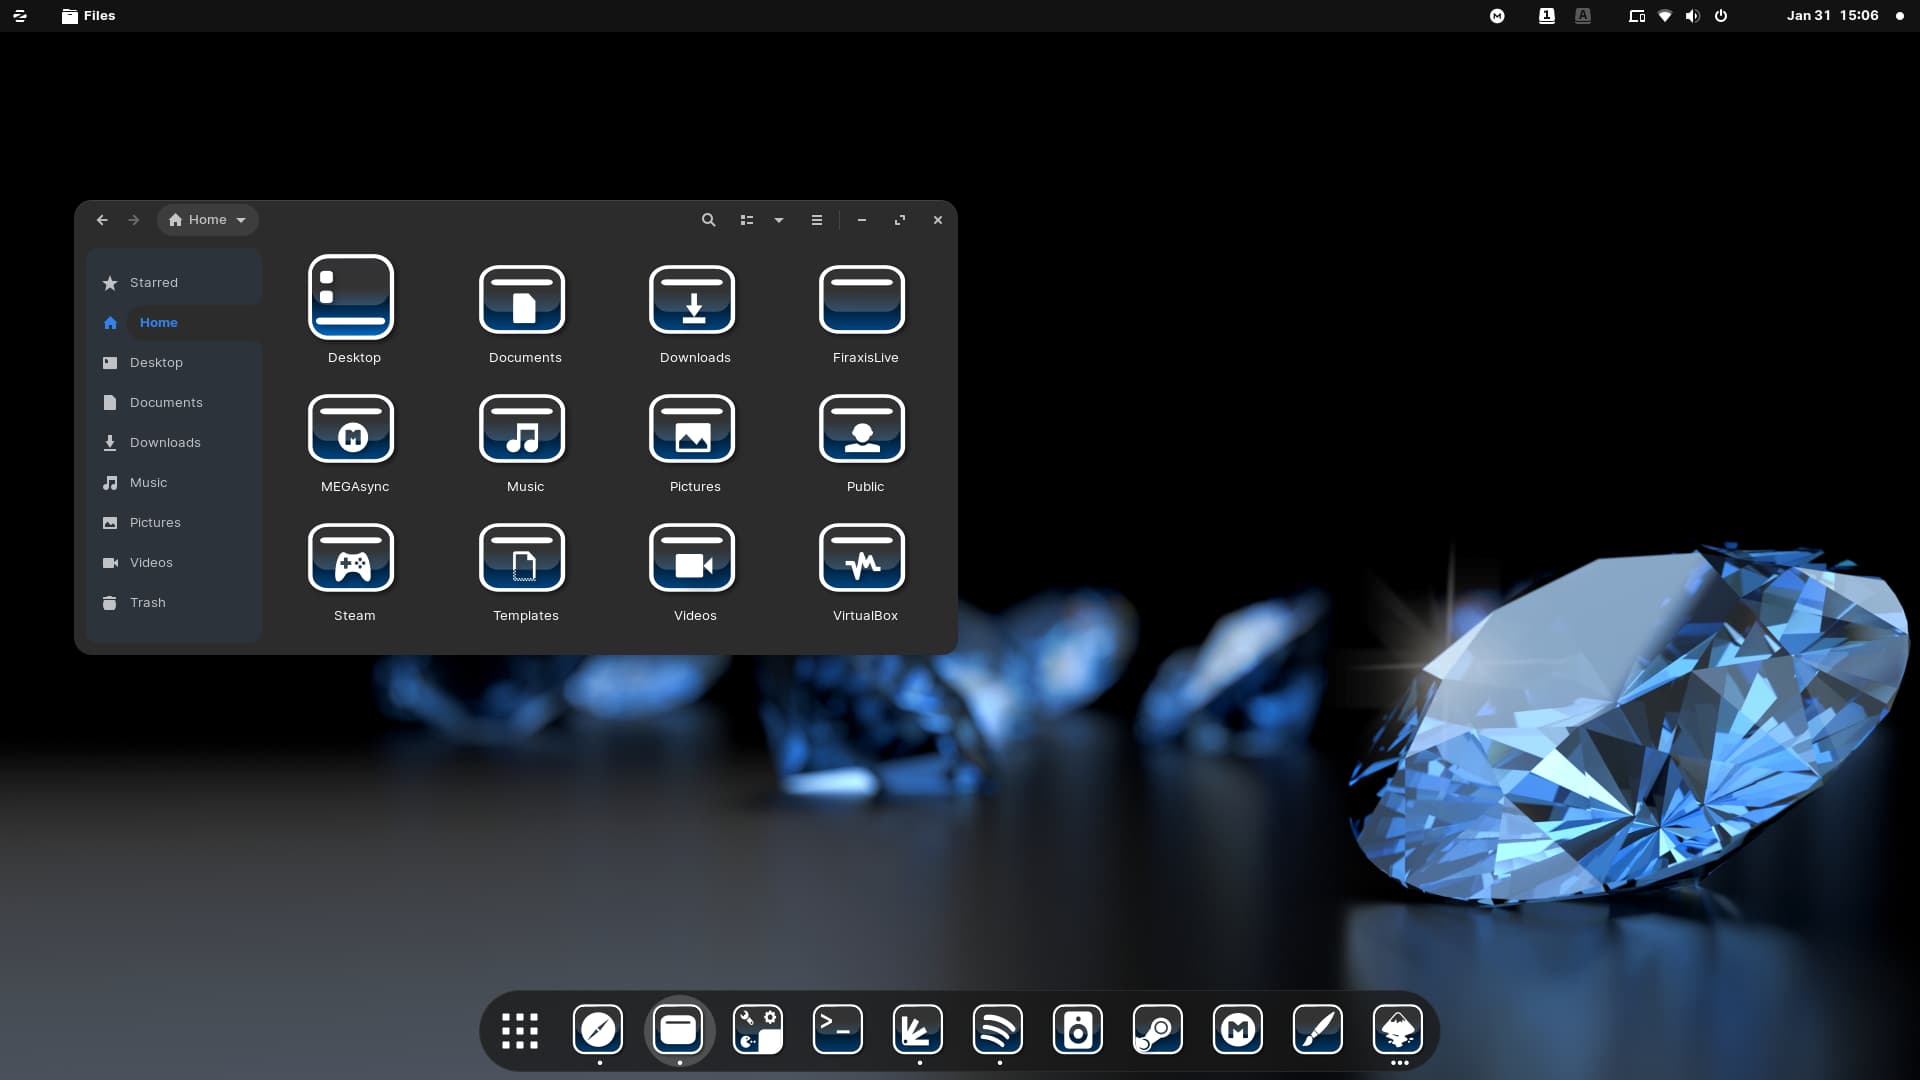Open the Documents folder icon in the file grid
The width and height of the screenshot is (1920, 1080).
[522, 299]
